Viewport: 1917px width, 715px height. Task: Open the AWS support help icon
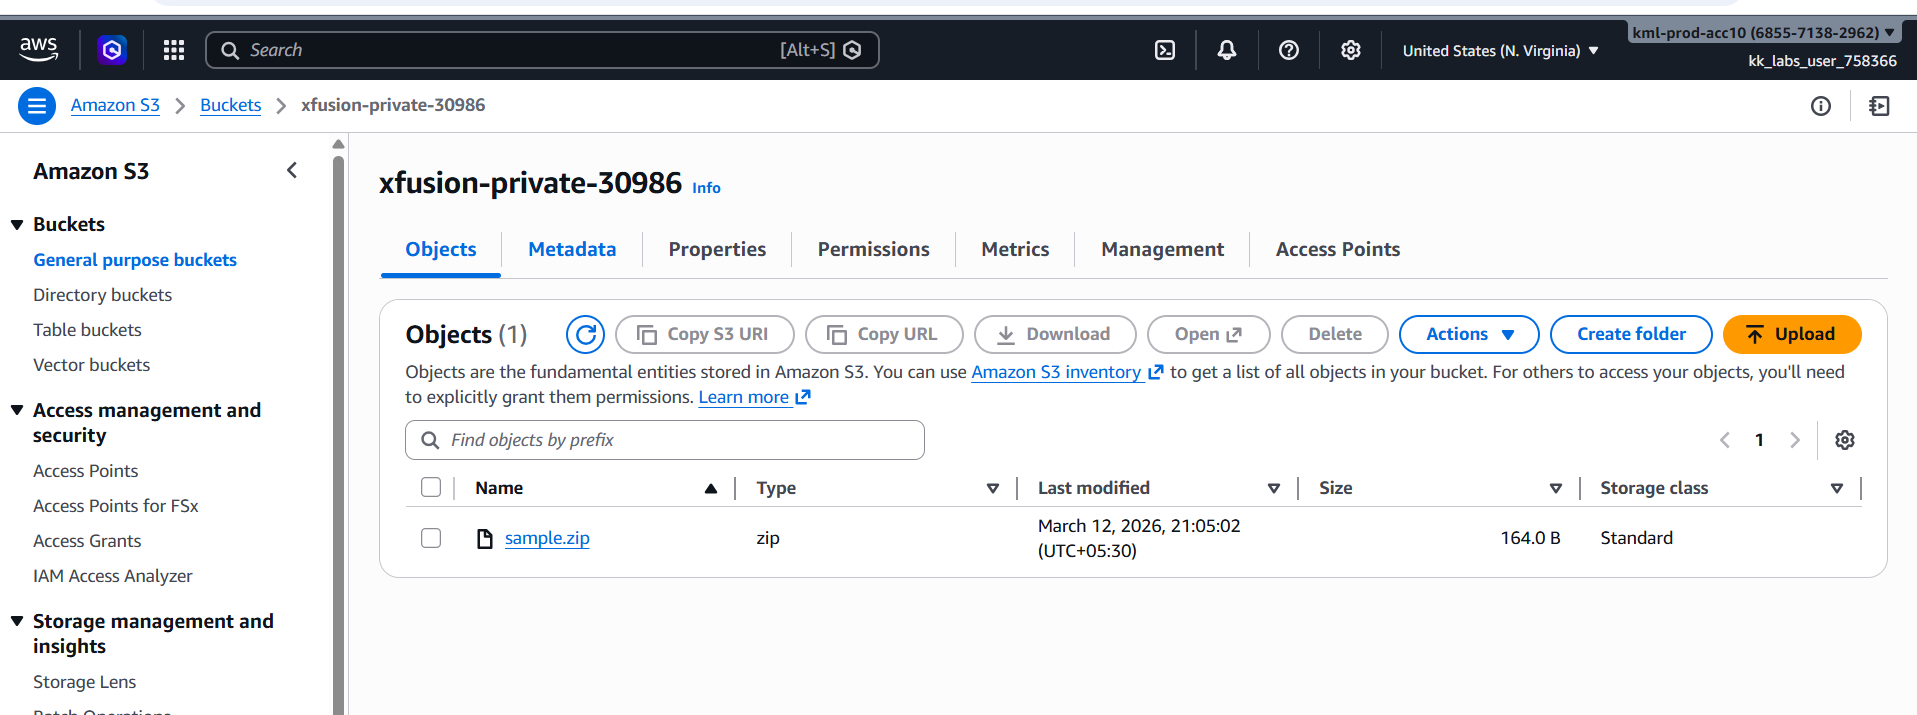1289,50
